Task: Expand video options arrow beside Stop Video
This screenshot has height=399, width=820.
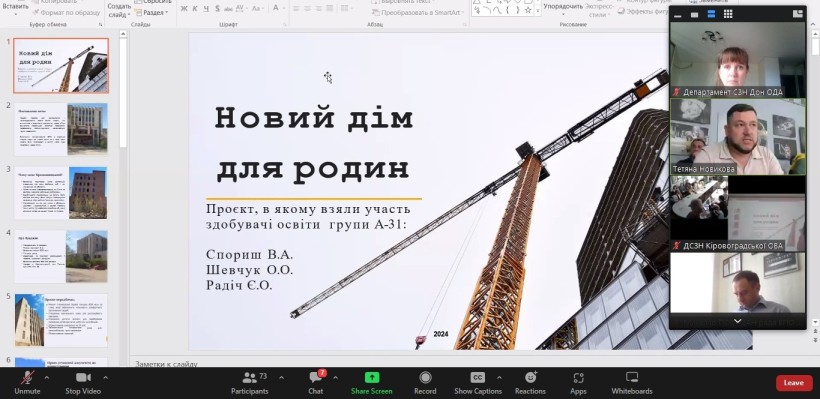Action: click(x=105, y=377)
